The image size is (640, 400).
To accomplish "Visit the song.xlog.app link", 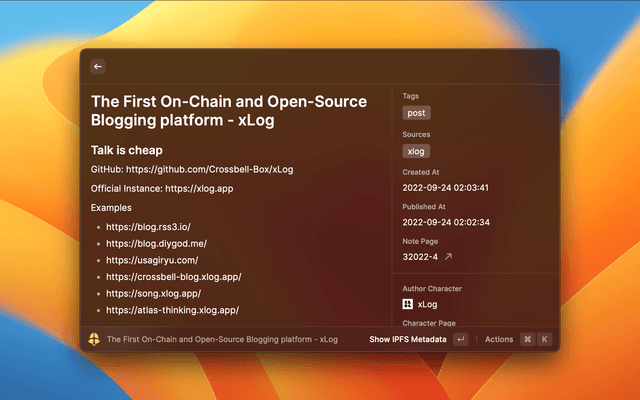I will click(153, 294).
